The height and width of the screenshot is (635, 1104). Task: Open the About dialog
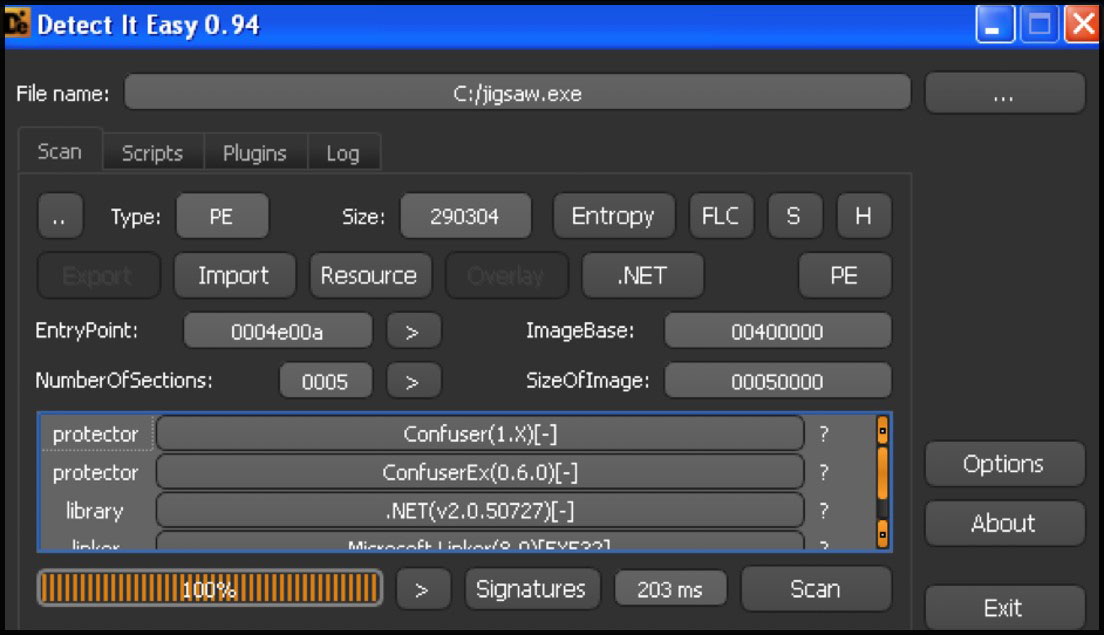click(1004, 523)
